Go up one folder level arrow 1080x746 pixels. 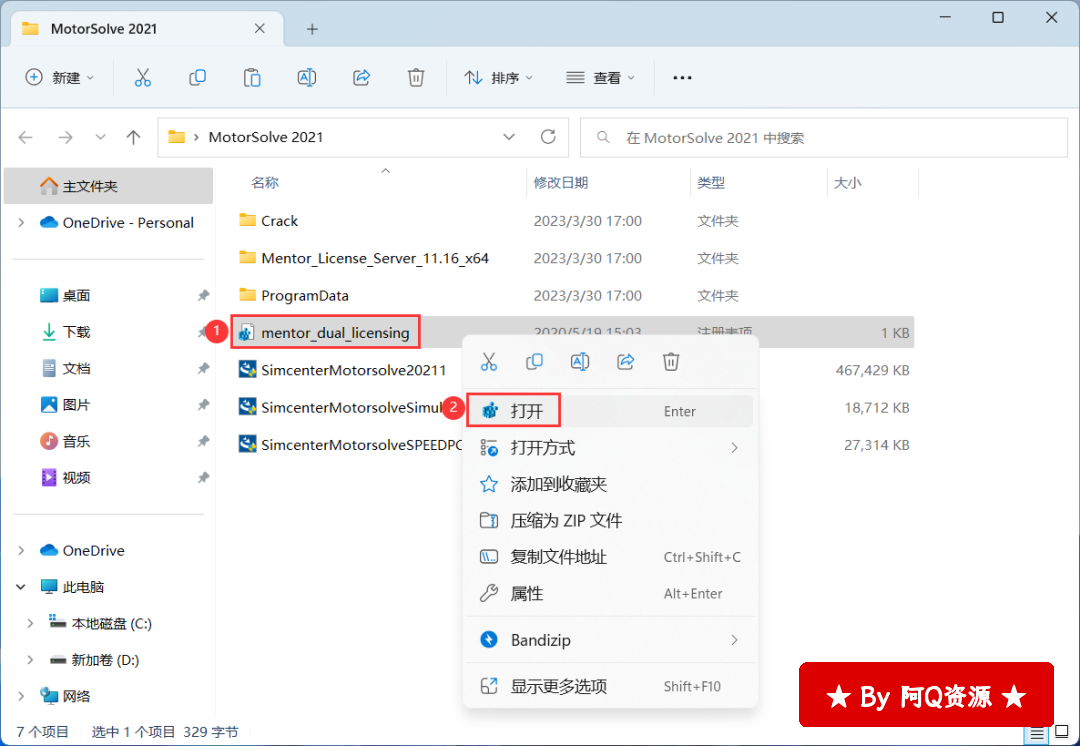point(134,137)
